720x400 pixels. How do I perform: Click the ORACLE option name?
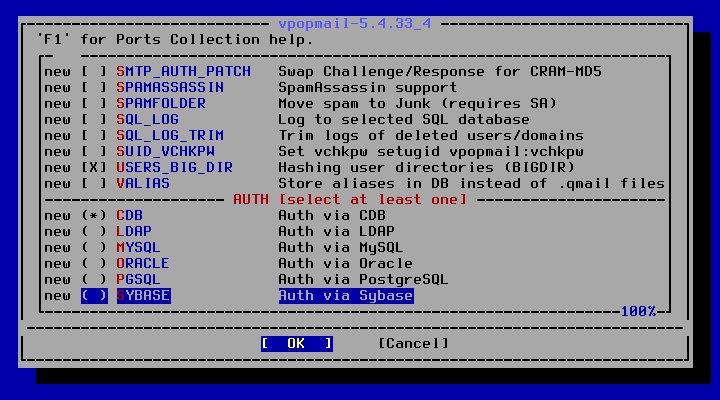pyautogui.click(x=143, y=264)
